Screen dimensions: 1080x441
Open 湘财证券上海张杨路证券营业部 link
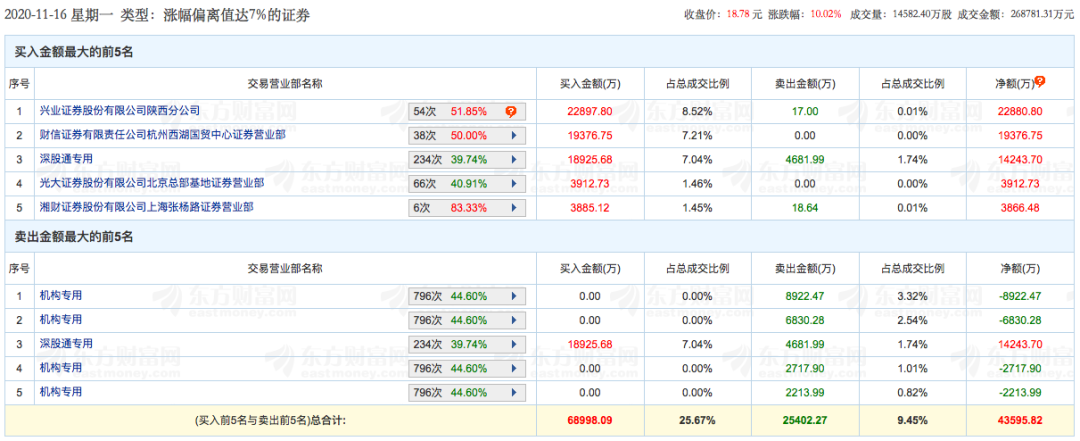point(146,207)
